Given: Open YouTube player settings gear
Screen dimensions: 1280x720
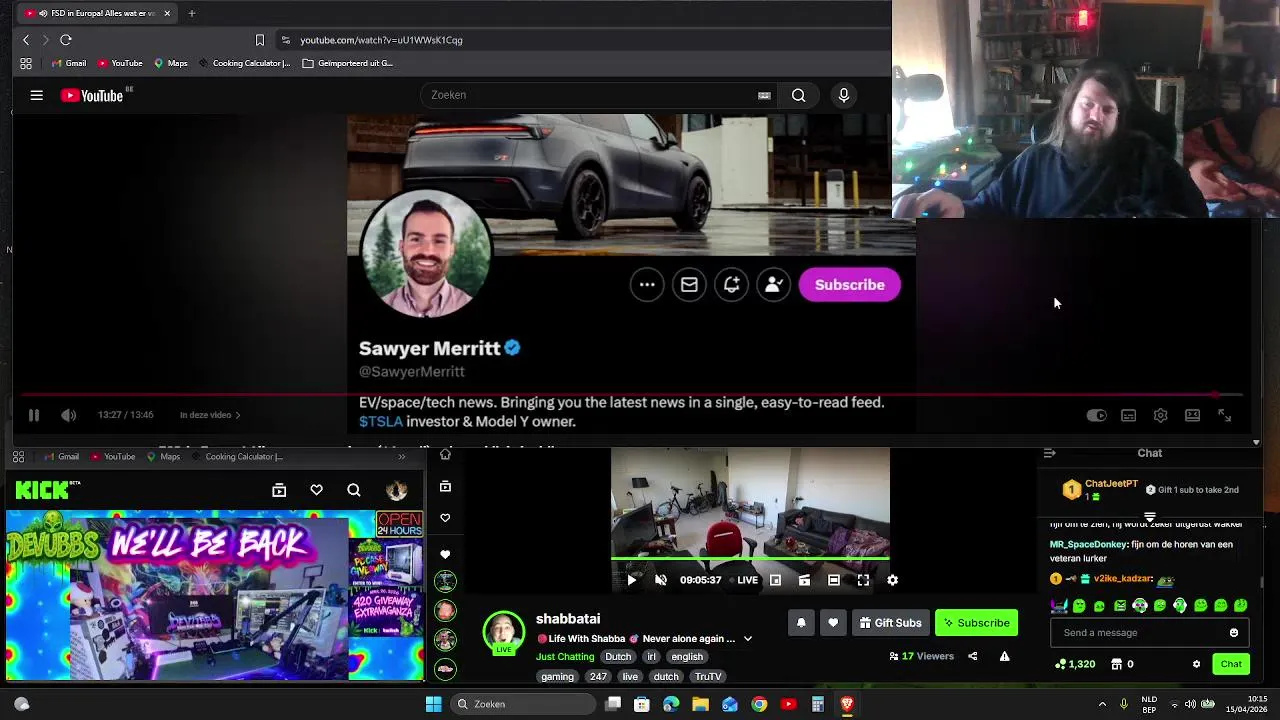Looking at the screenshot, I should click(1160, 415).
